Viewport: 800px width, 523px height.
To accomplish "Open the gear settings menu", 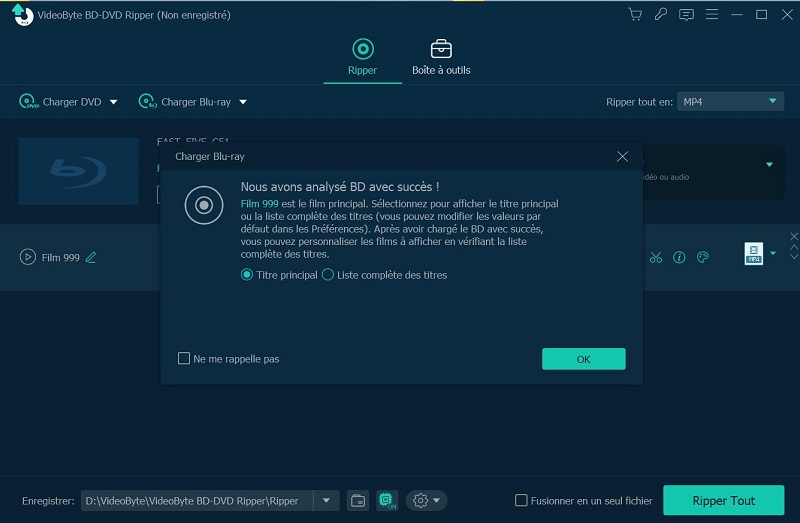I will (427, 501).
